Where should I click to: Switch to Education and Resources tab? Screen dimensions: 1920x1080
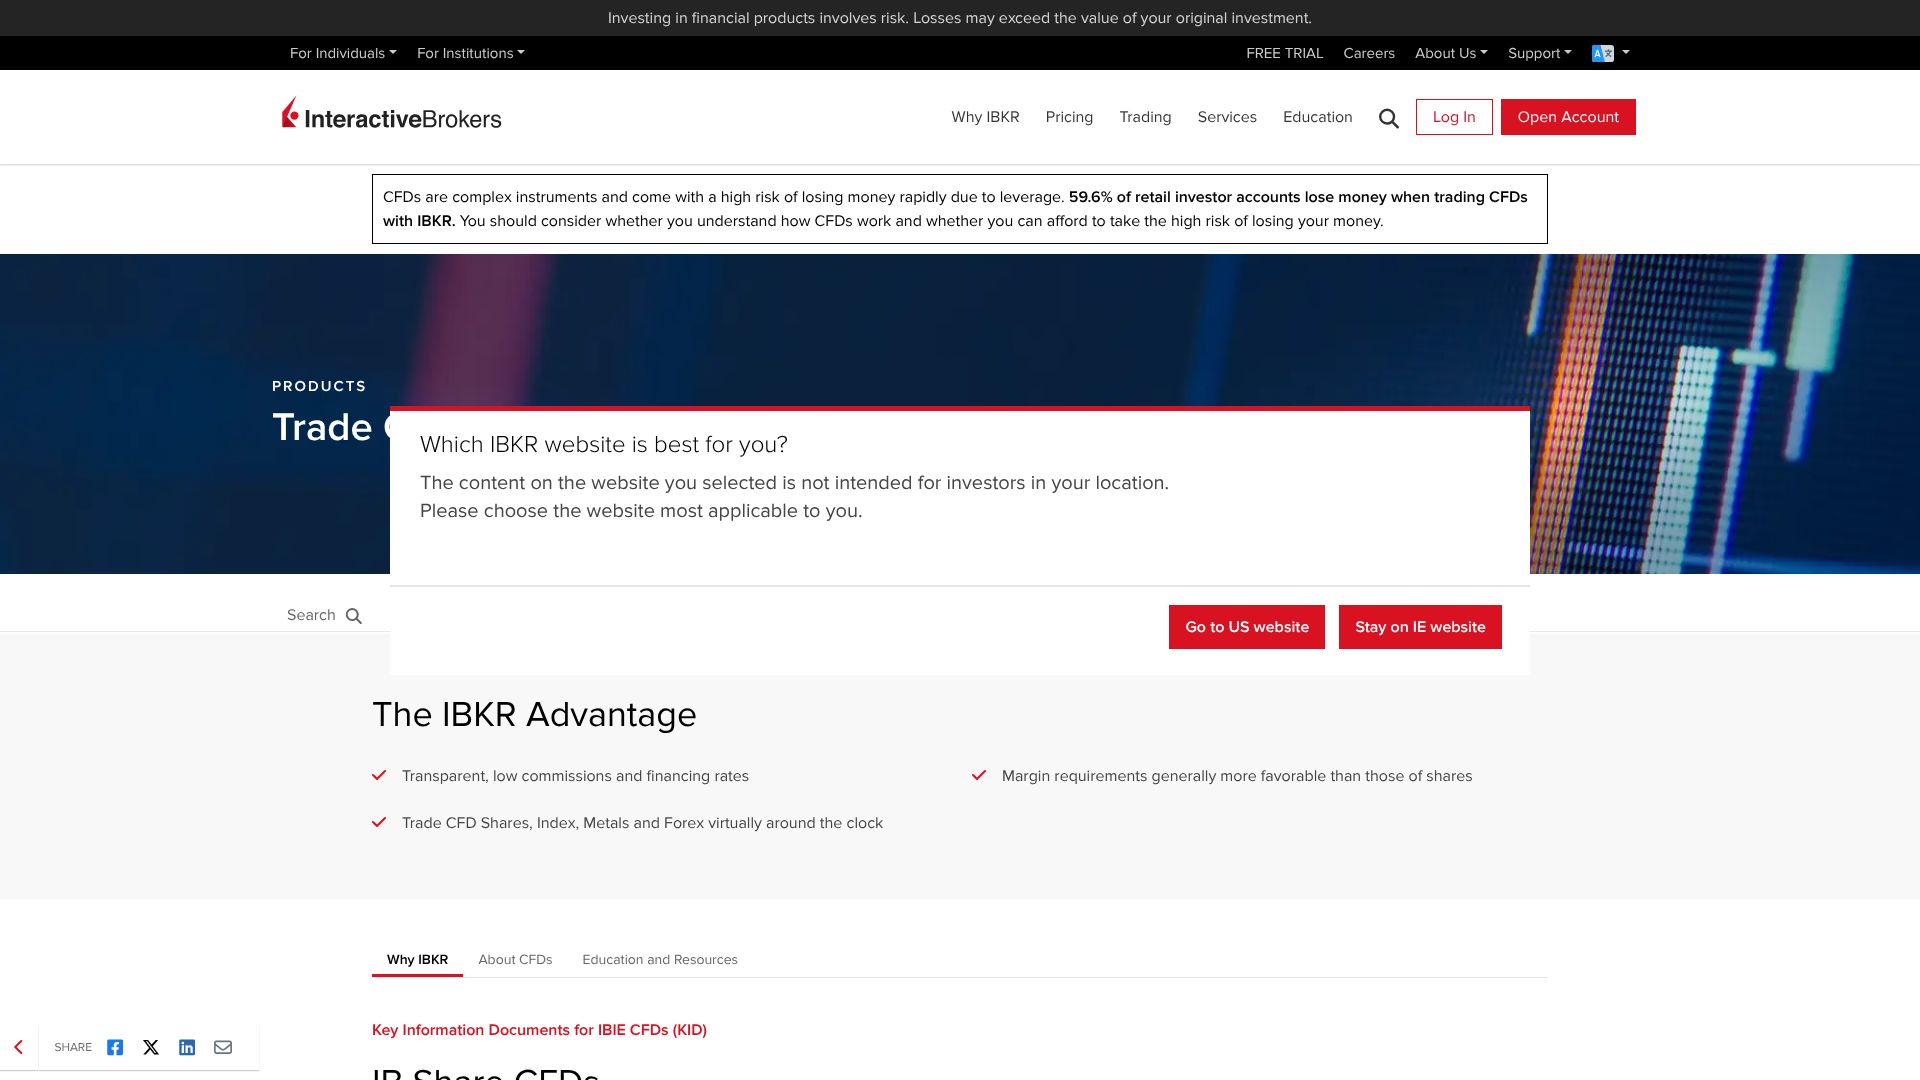[x=660, y=959]
